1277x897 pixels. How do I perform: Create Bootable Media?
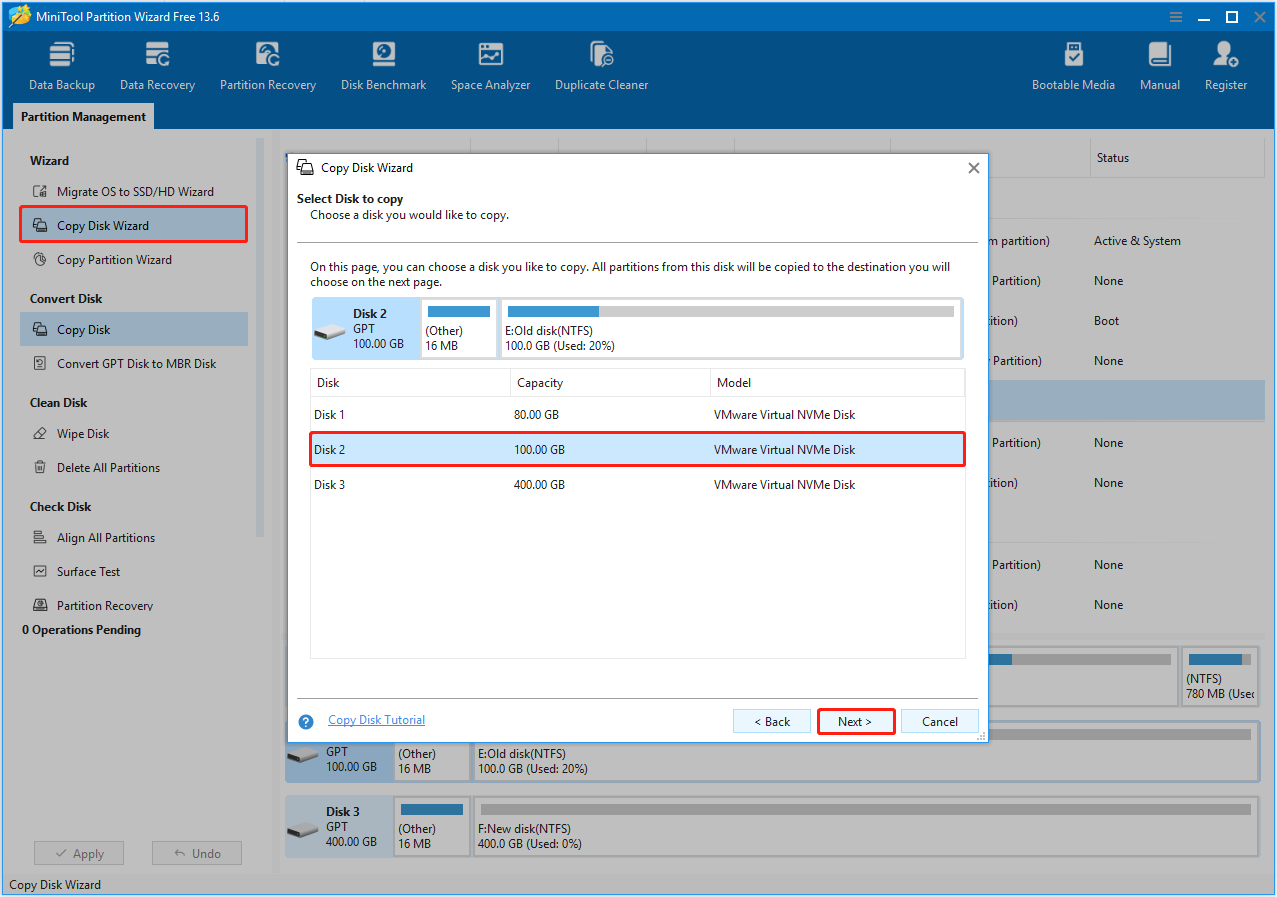[1073, 66]
